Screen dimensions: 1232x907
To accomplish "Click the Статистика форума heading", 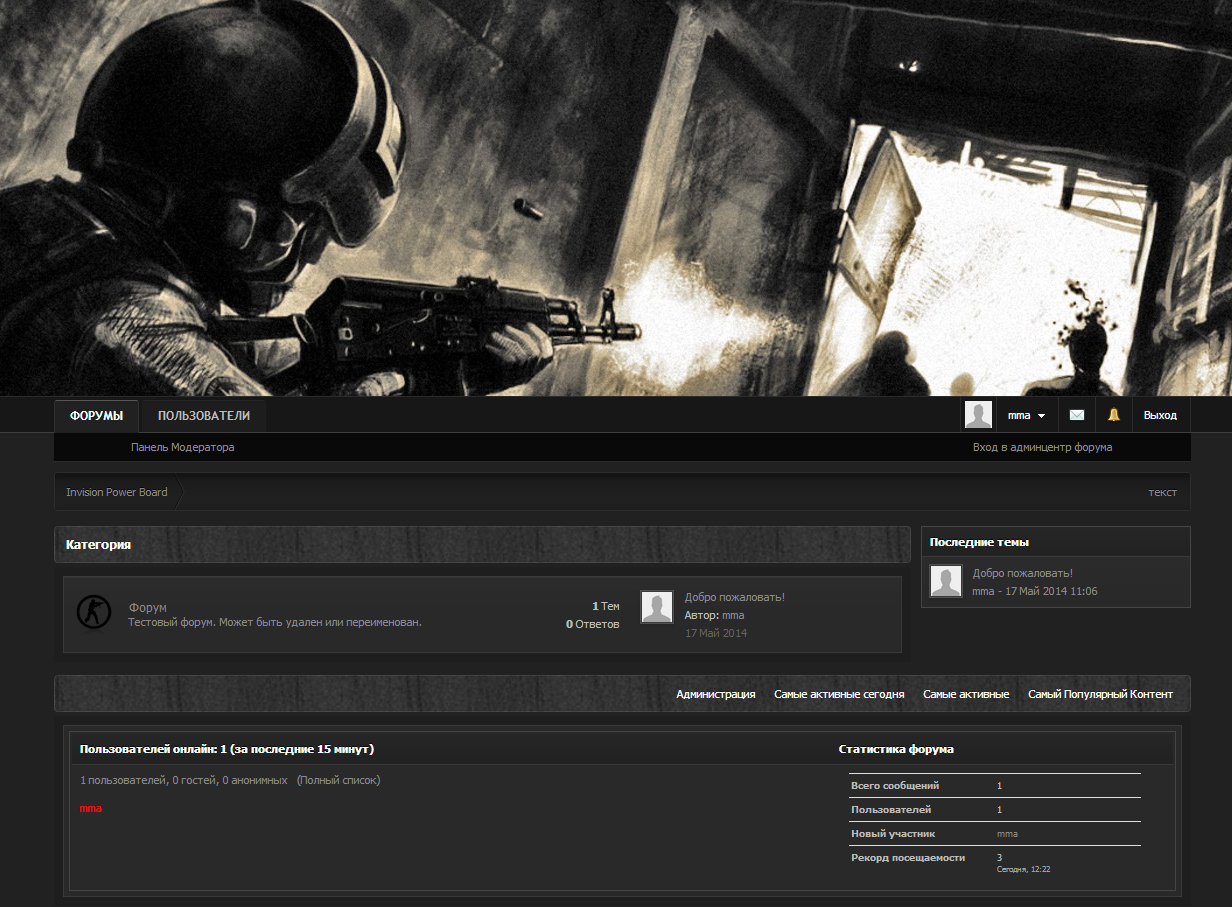I will tap(896, 749).
